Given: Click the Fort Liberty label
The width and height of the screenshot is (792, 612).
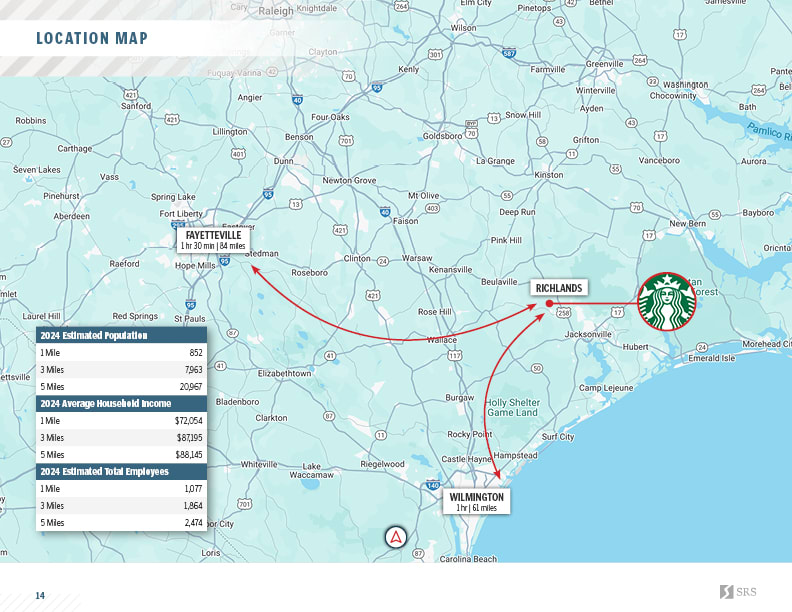Looking at the screenshot, I should pyautogui.click(x=181, y=214).
